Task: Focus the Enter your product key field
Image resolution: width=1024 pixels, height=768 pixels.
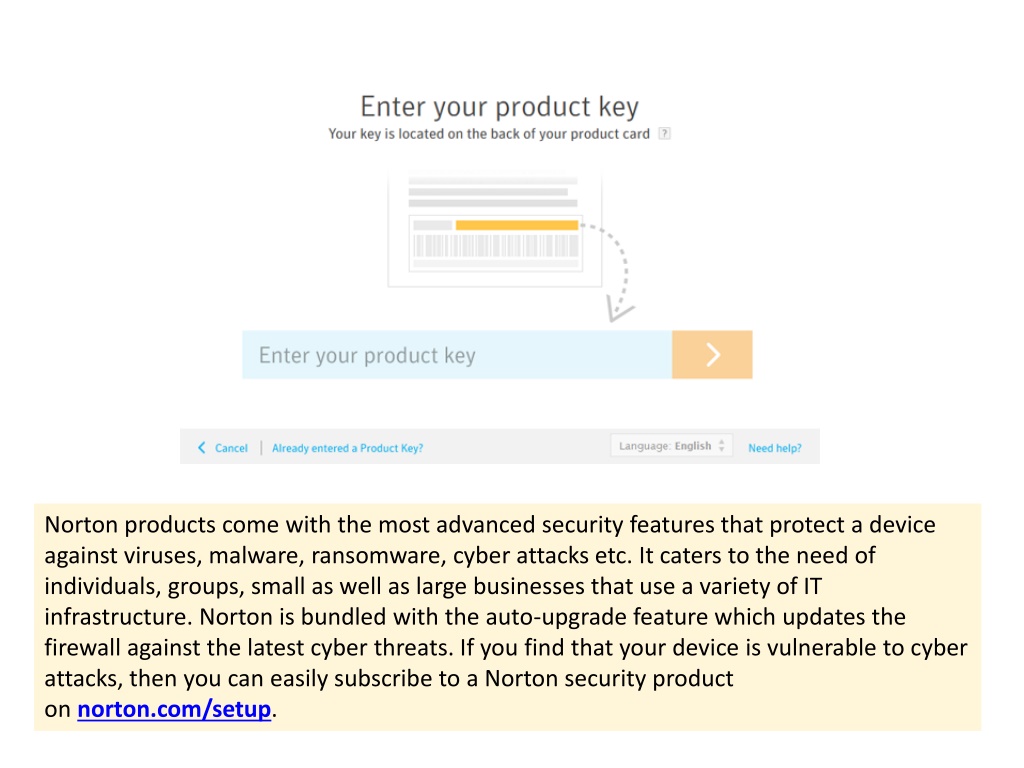Action: pyautogui.click(x=457, y=355)
